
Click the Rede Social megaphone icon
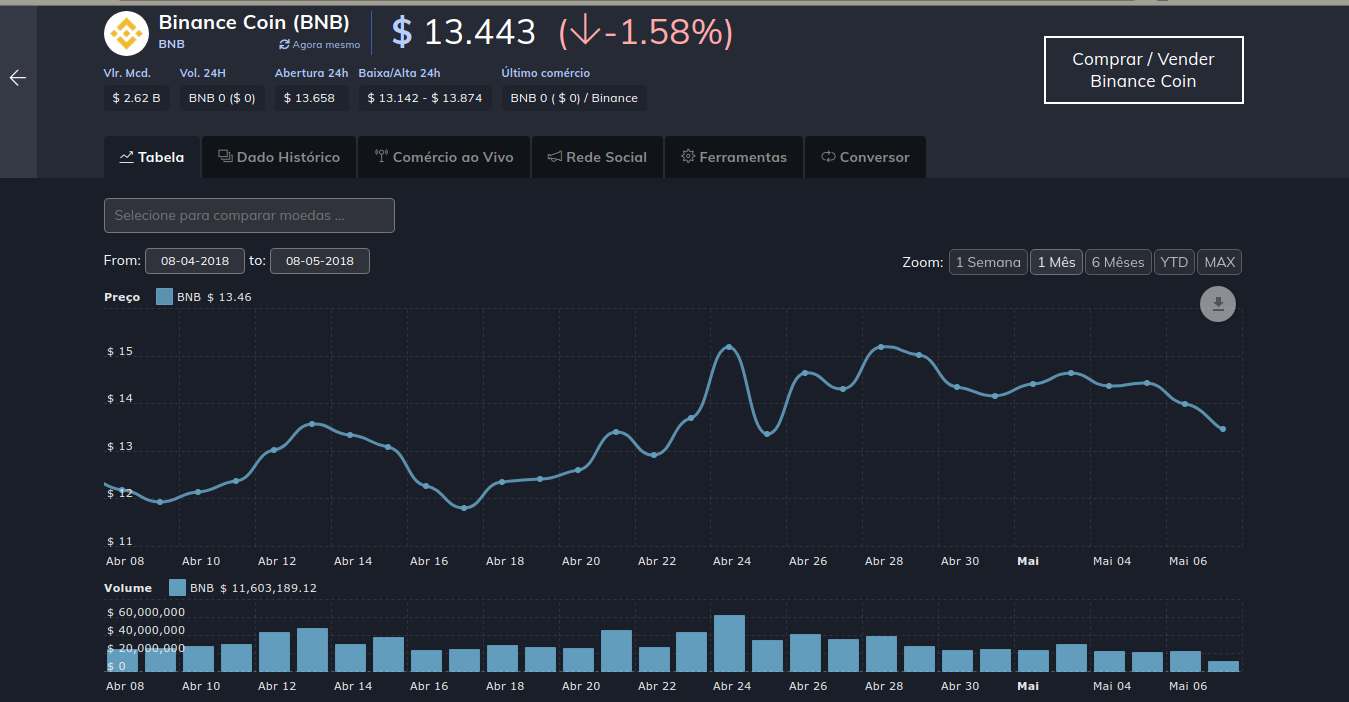[555, 157]
